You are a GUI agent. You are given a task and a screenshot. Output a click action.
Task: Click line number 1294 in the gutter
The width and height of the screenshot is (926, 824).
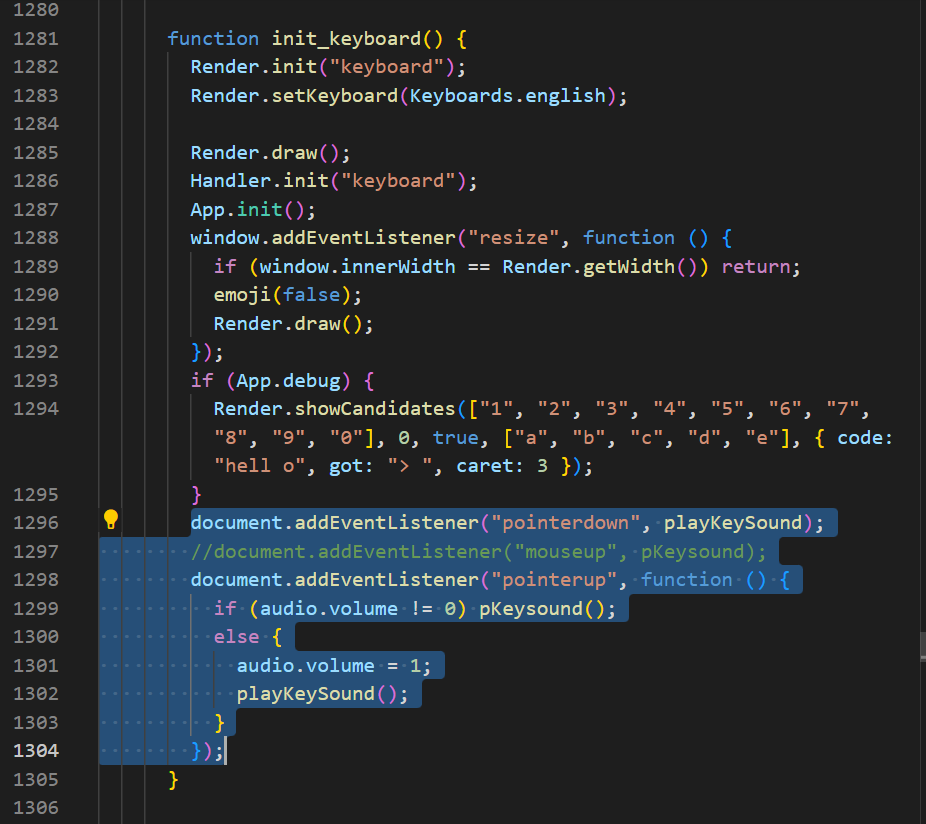click(x=36, y=409)
